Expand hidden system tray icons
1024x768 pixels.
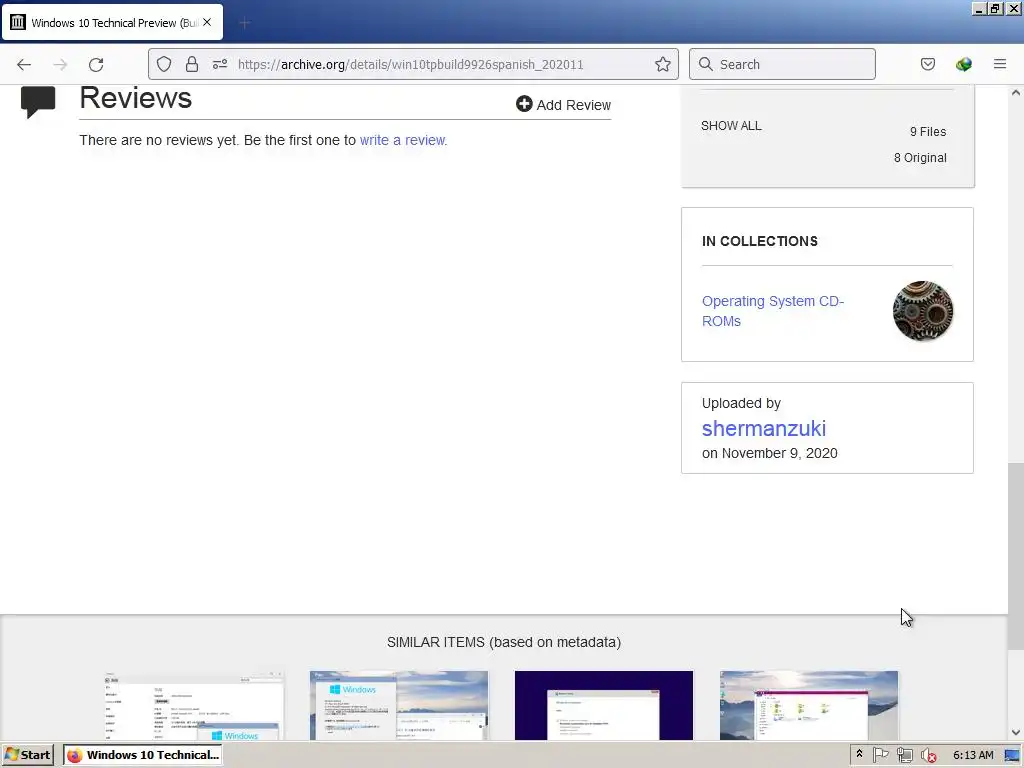[x=859, y=754]
